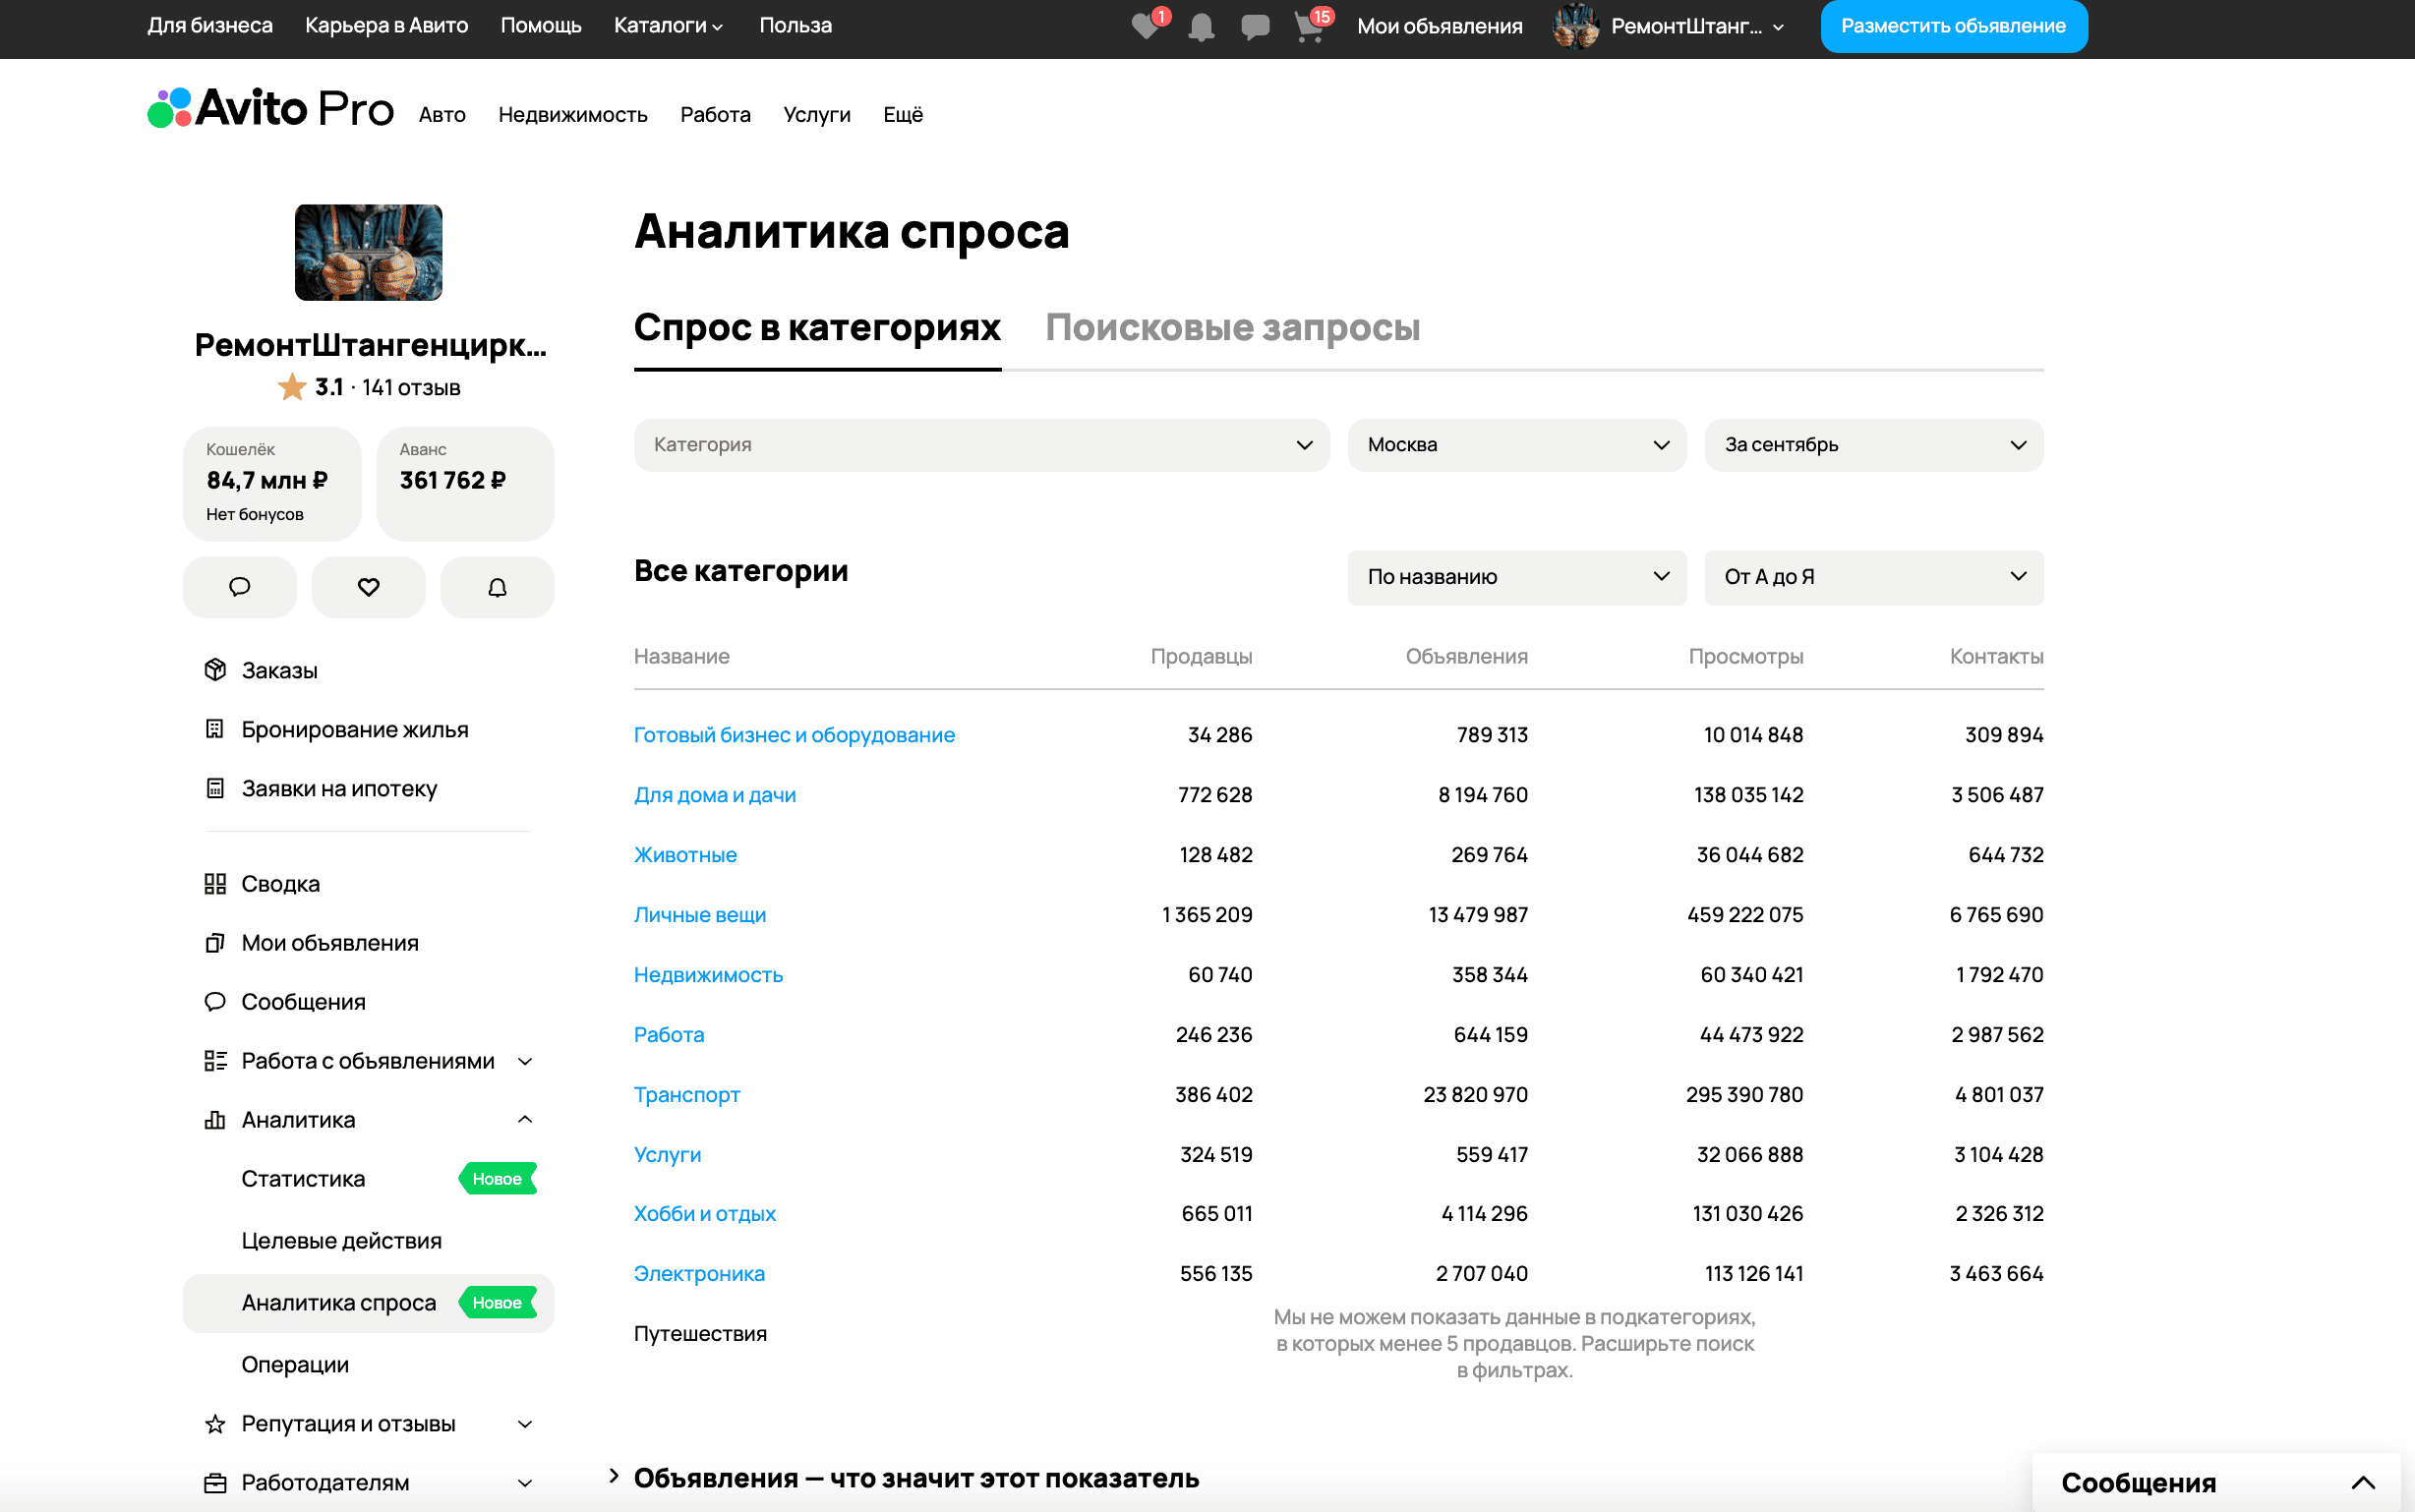Open the Каталоги menu in top bar
2415x1512 pixels.
point(667,26)
